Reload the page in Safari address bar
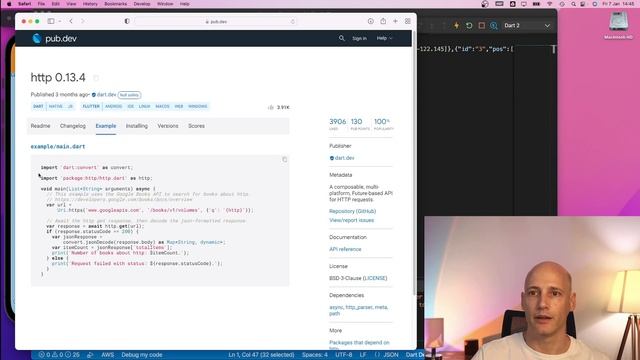The height and width of the screenshot is (360, 640). point(293,21)
